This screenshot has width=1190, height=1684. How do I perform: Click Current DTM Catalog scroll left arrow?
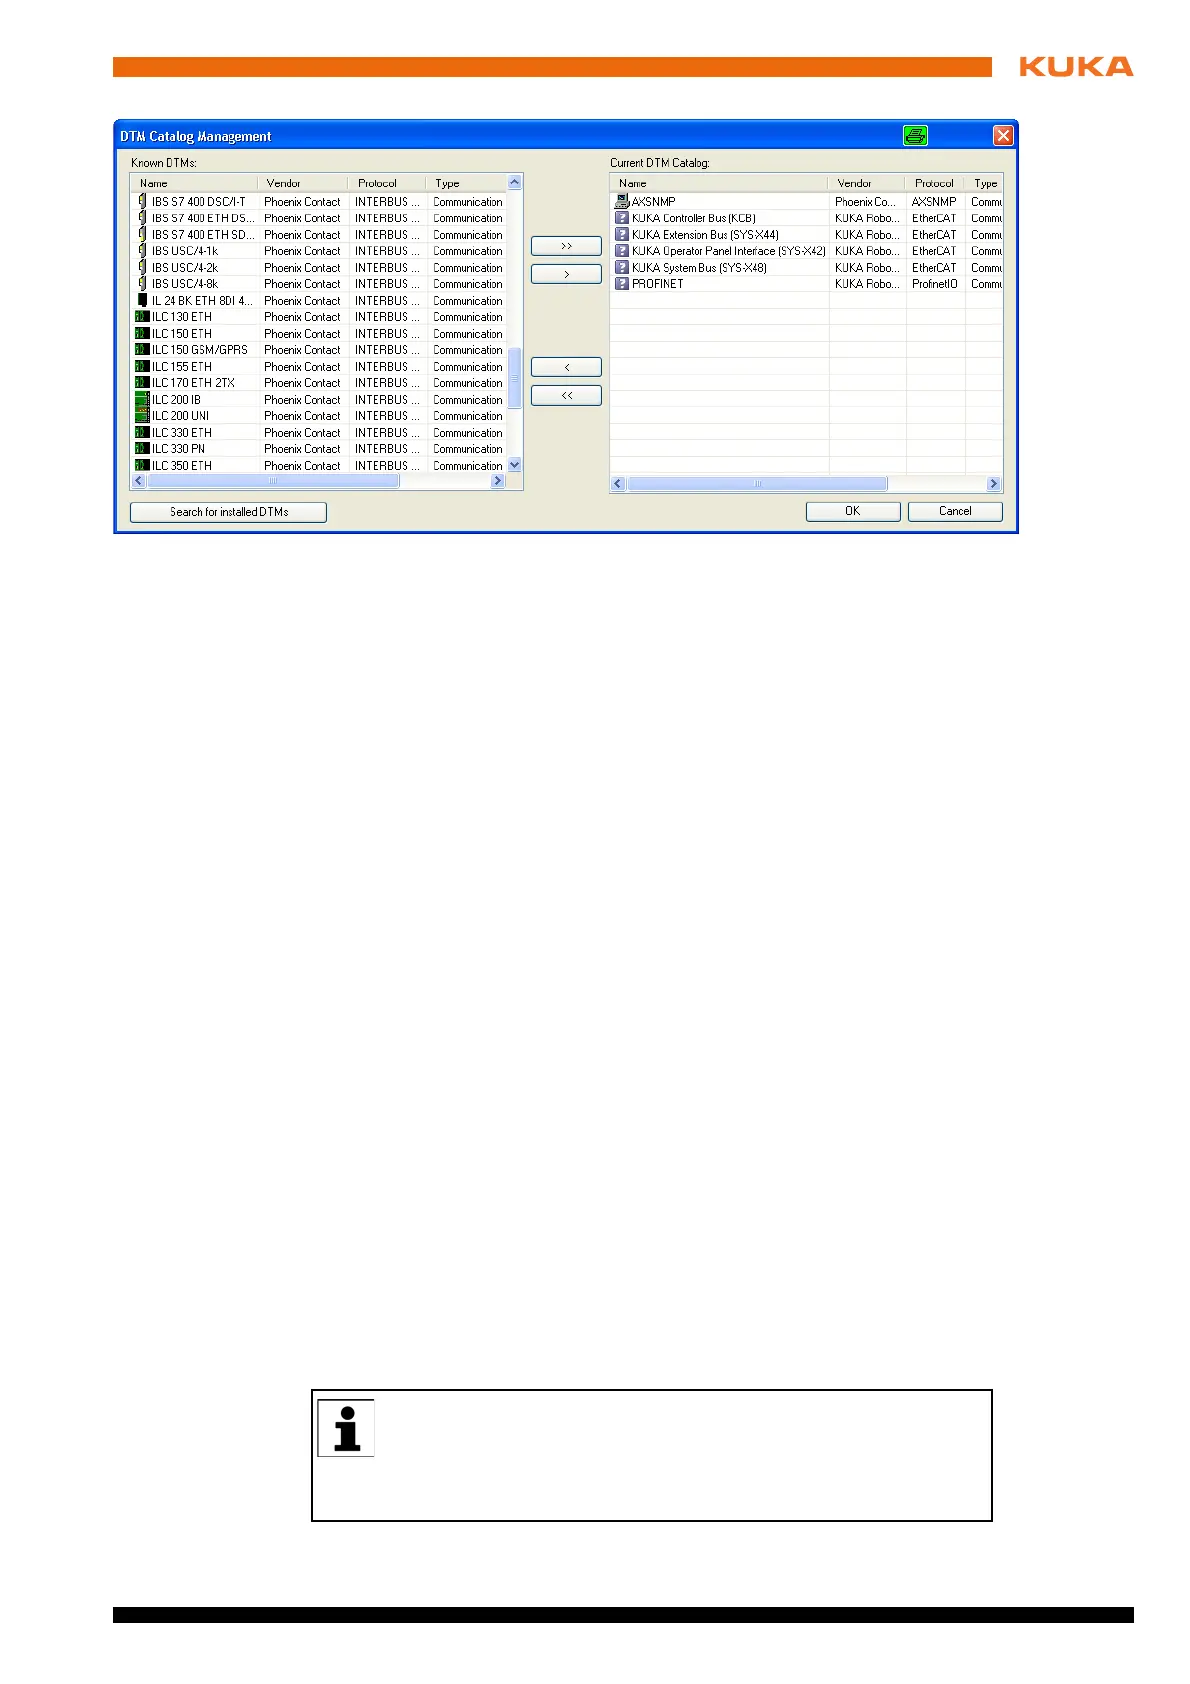pos(618,484)
